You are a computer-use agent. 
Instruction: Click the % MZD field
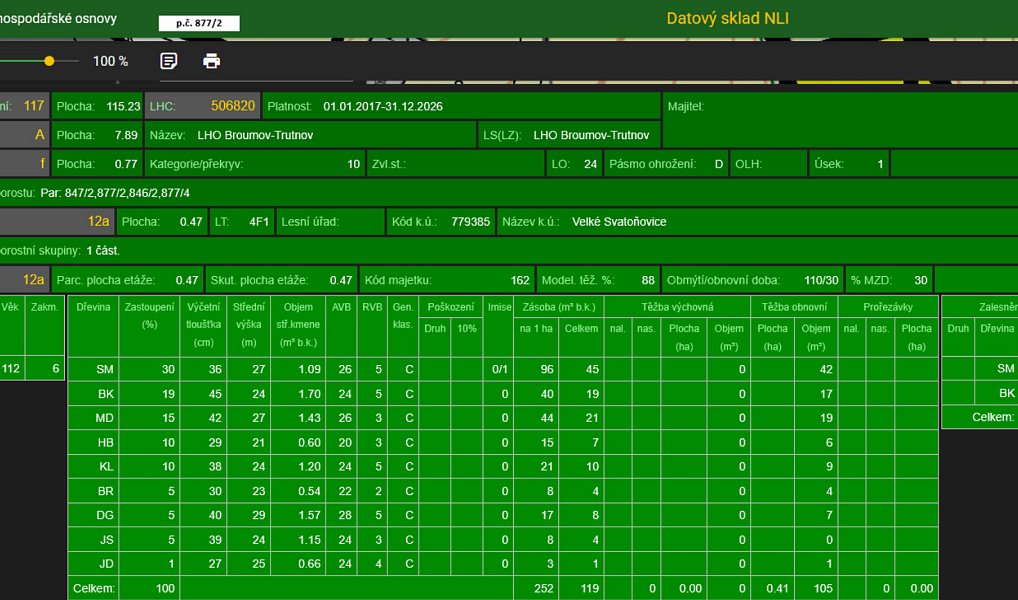[889, 280]
